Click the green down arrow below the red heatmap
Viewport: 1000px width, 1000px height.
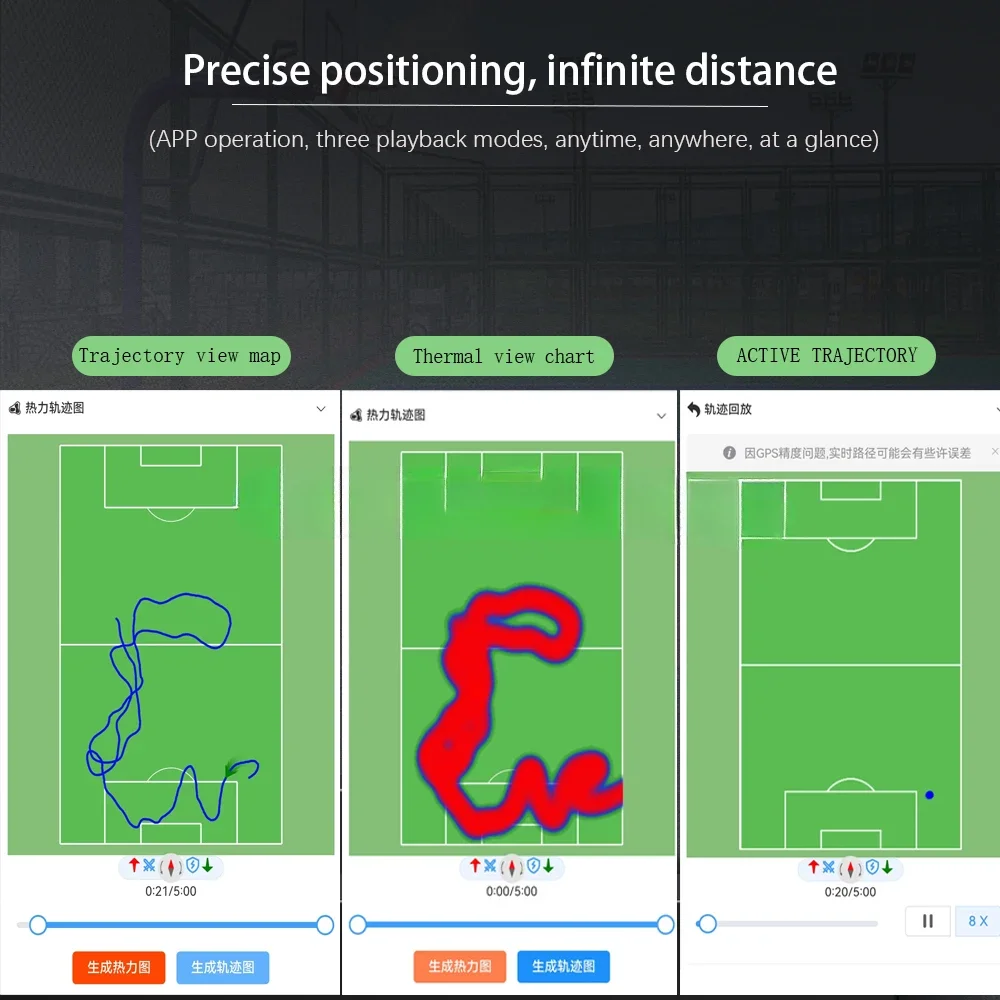tap(548, 866)
